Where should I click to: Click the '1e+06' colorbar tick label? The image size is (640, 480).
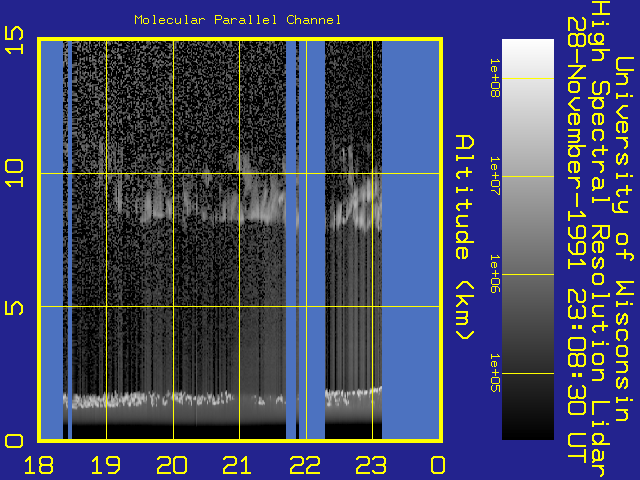tap(495, 274)
